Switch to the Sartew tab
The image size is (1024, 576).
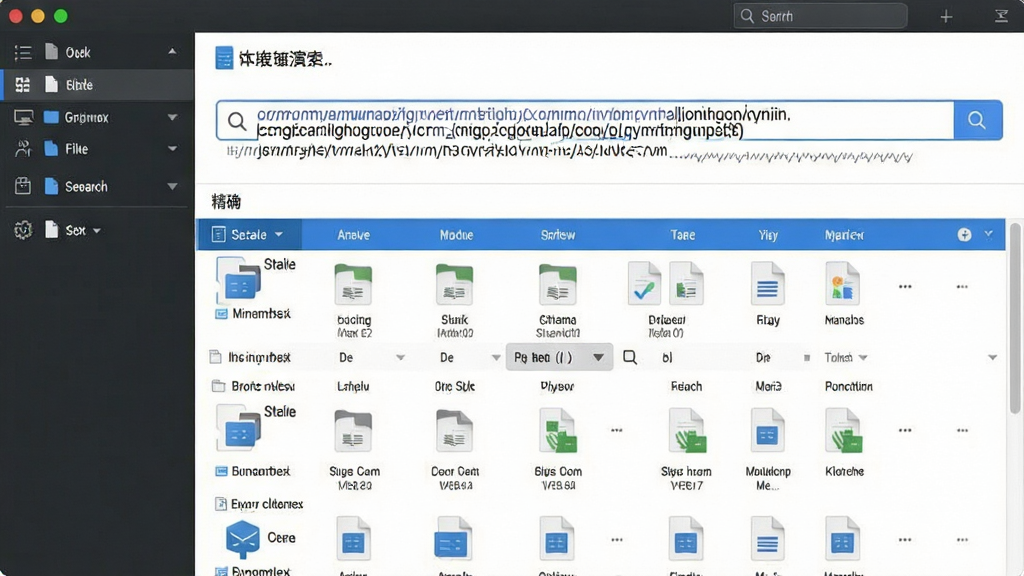click(x=558, y=235)
